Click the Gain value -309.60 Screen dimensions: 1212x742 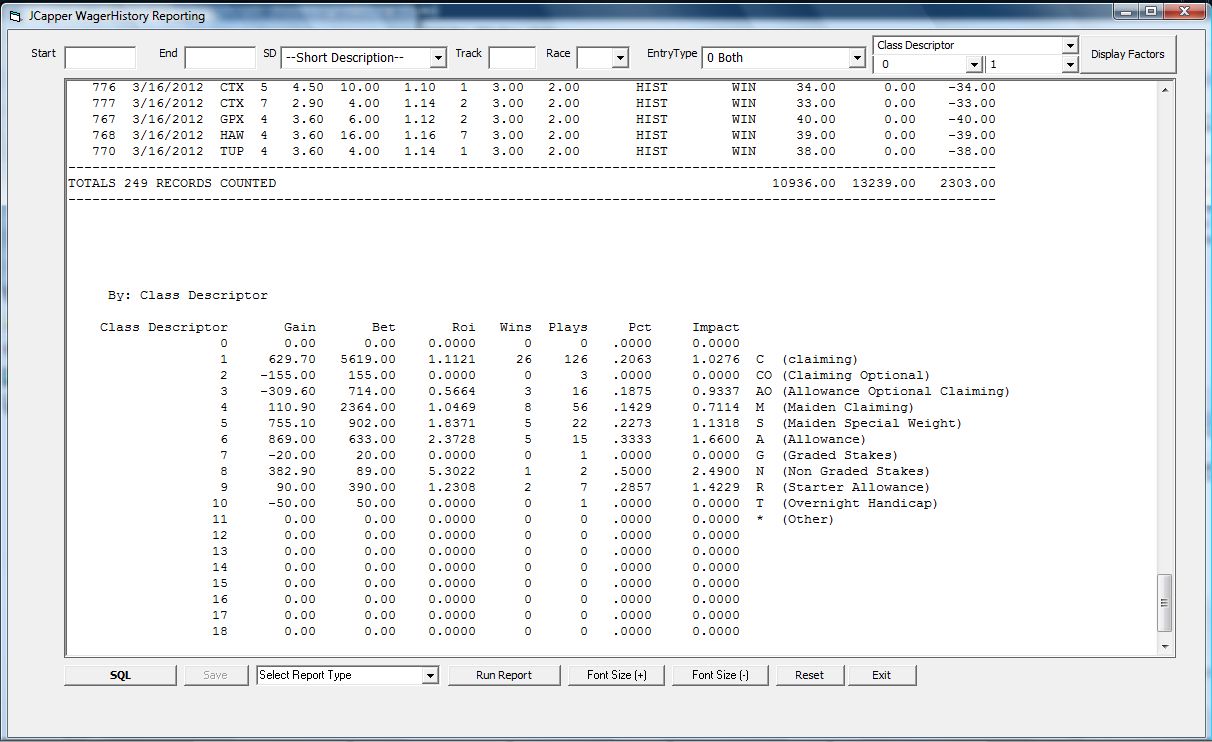coord(288,392)
